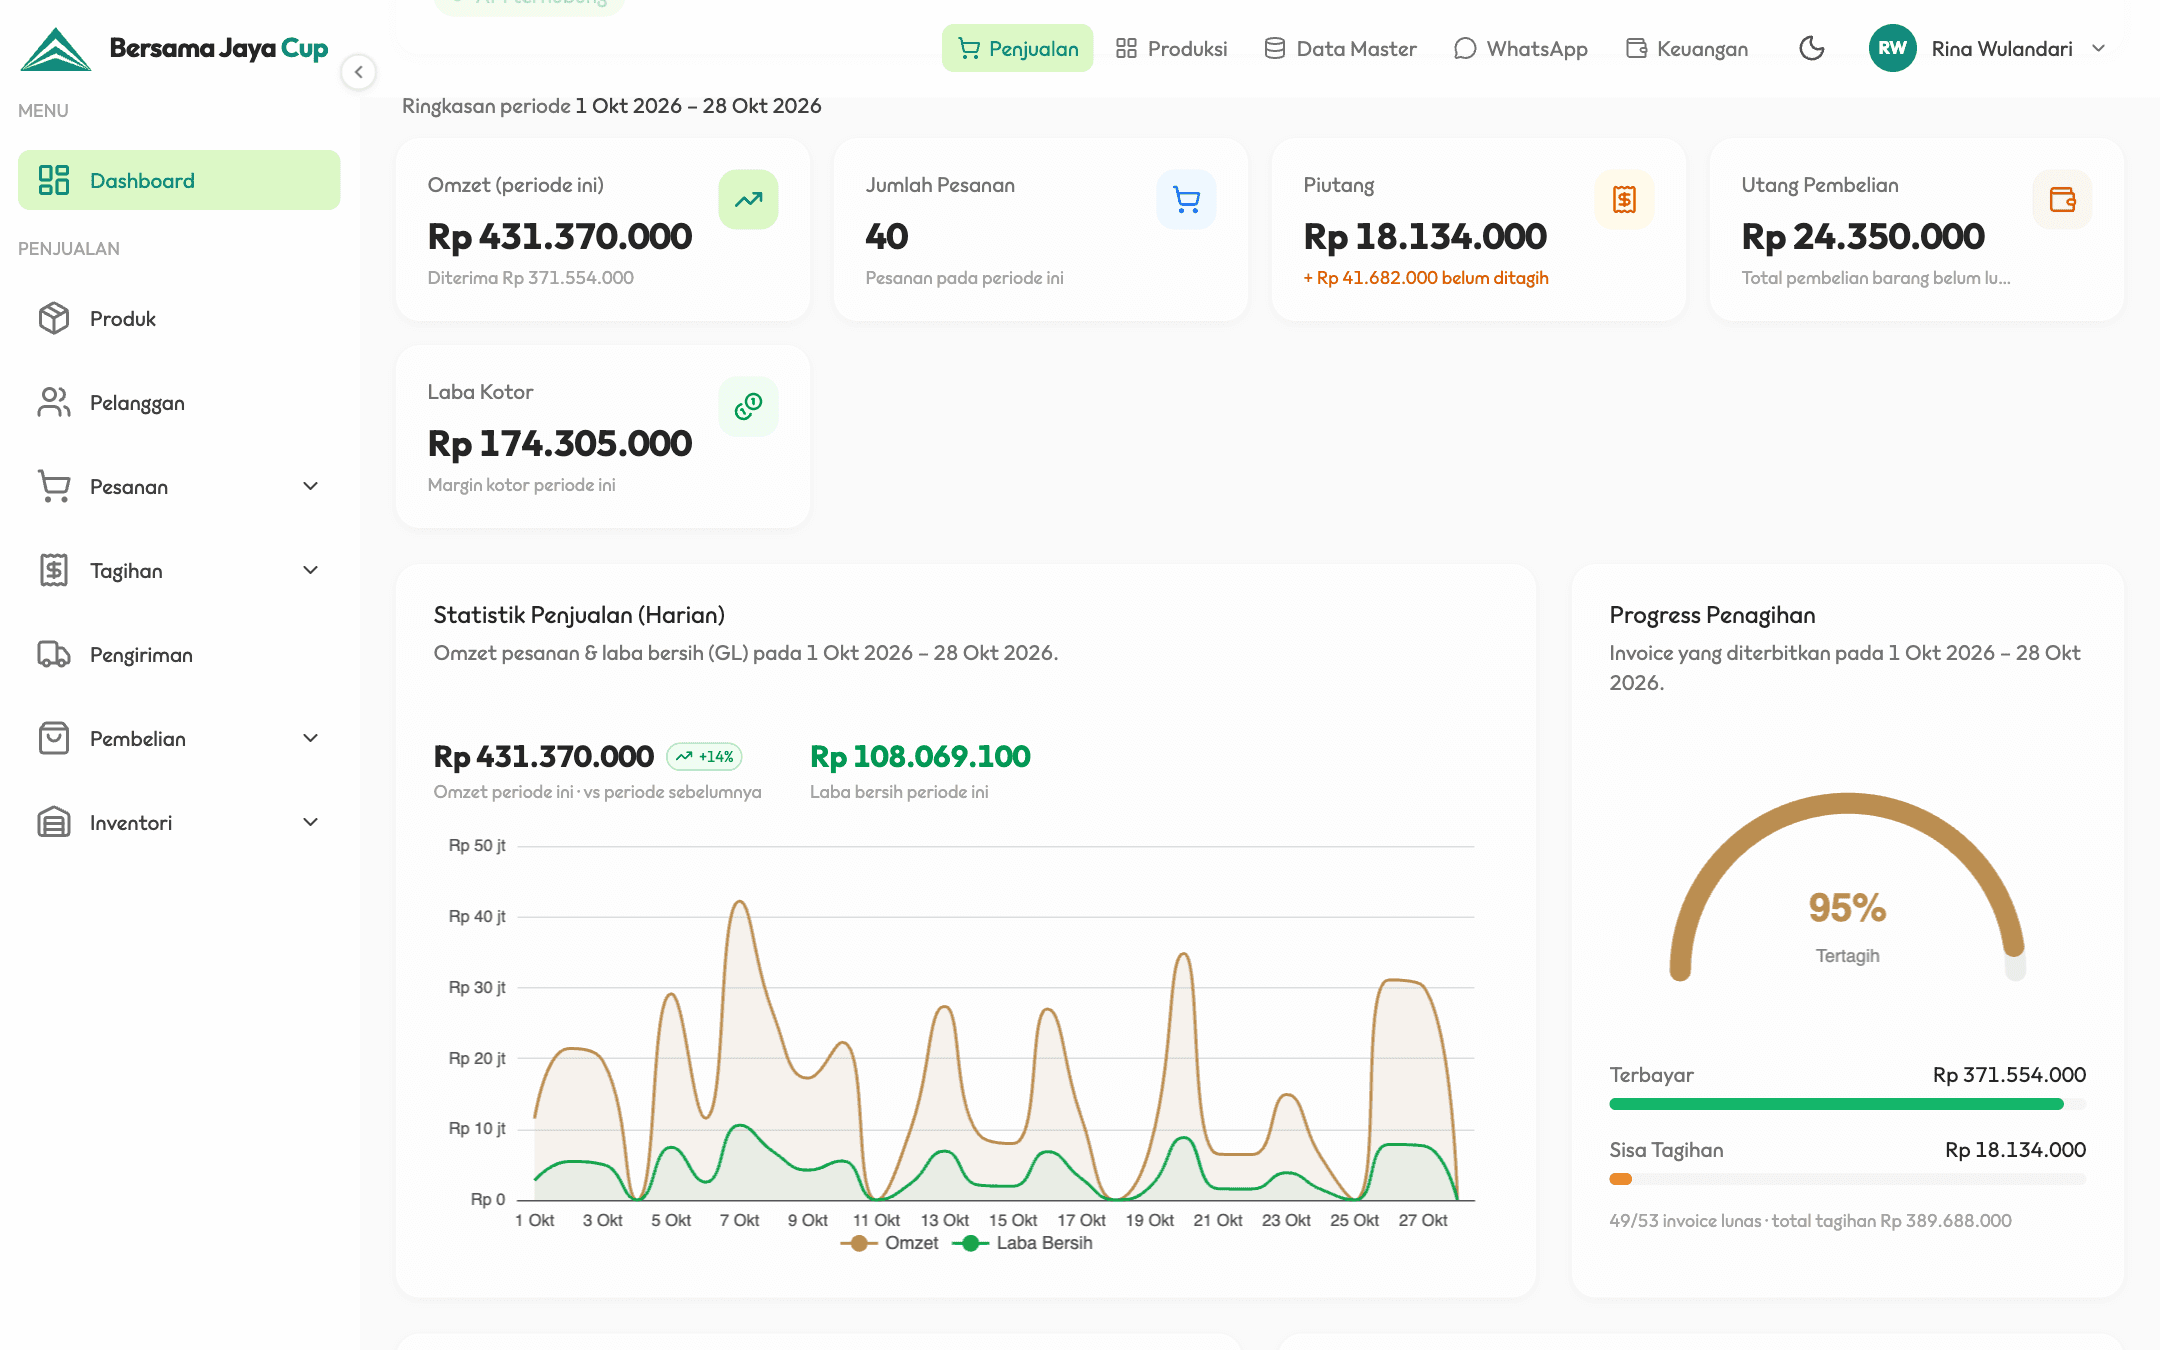
Task: Click the 7 Okt peak on the sales chart
Action: click(740, 902)
